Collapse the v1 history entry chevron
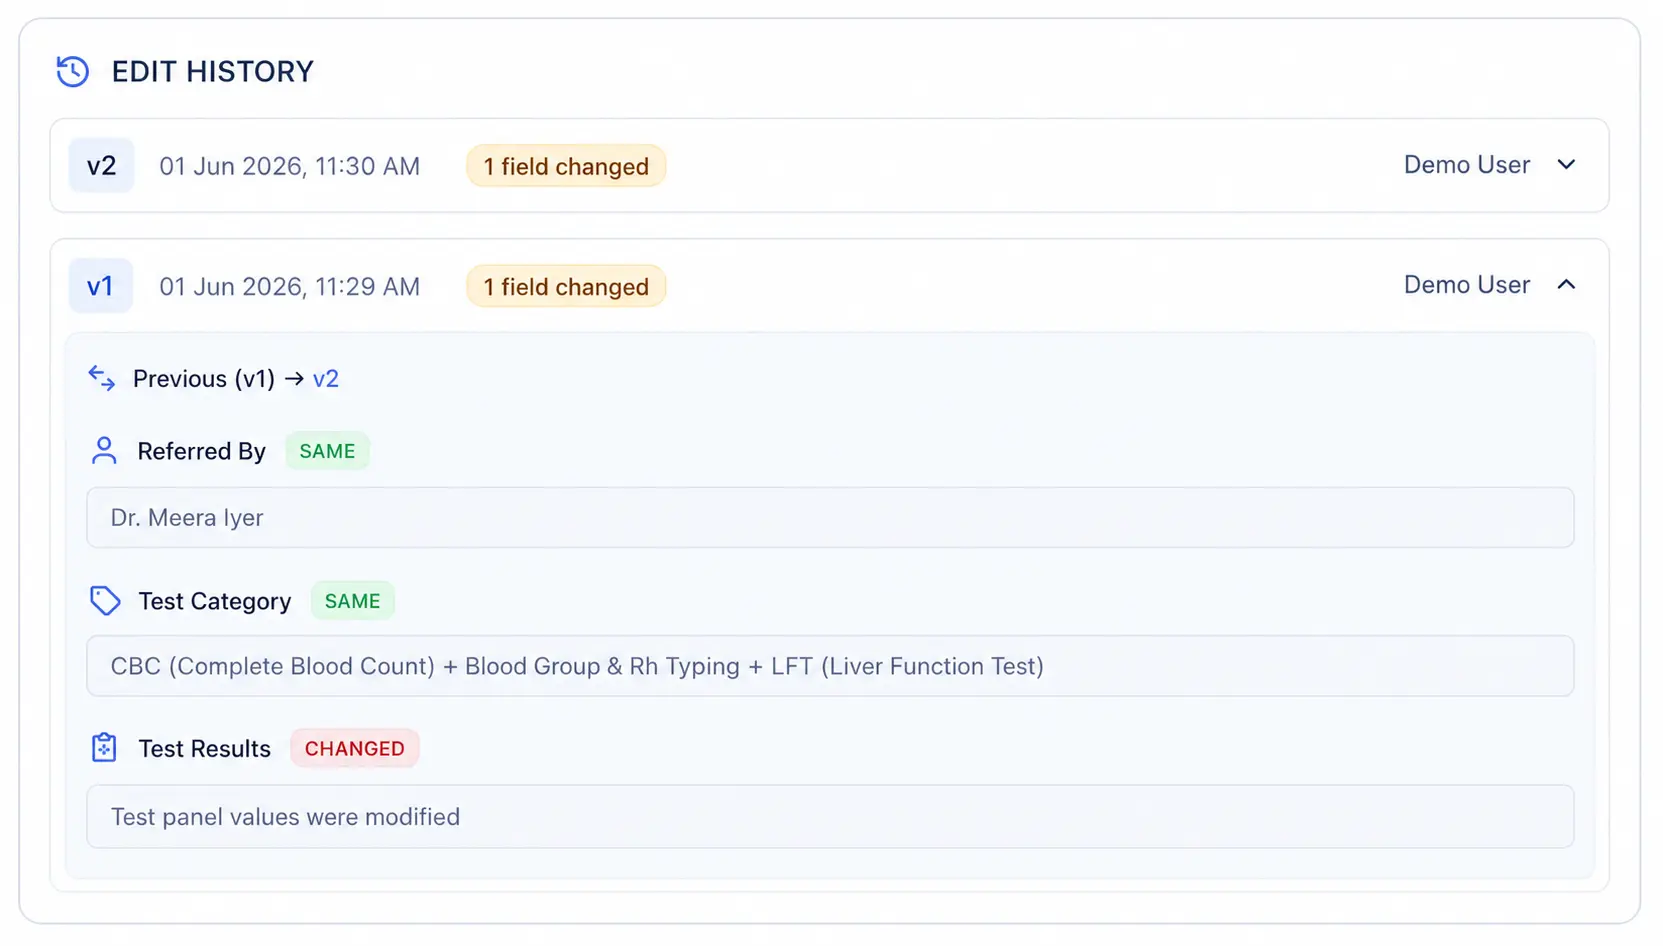The image size is (1663, 946). (x=1566, y=285)
